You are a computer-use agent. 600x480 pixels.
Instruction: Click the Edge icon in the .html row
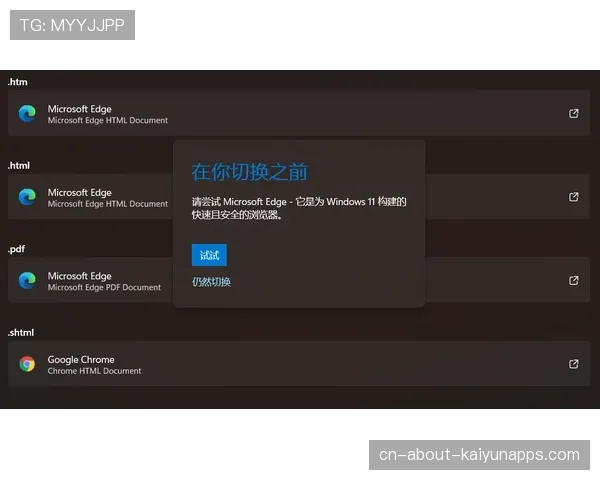tap(27, 197)
